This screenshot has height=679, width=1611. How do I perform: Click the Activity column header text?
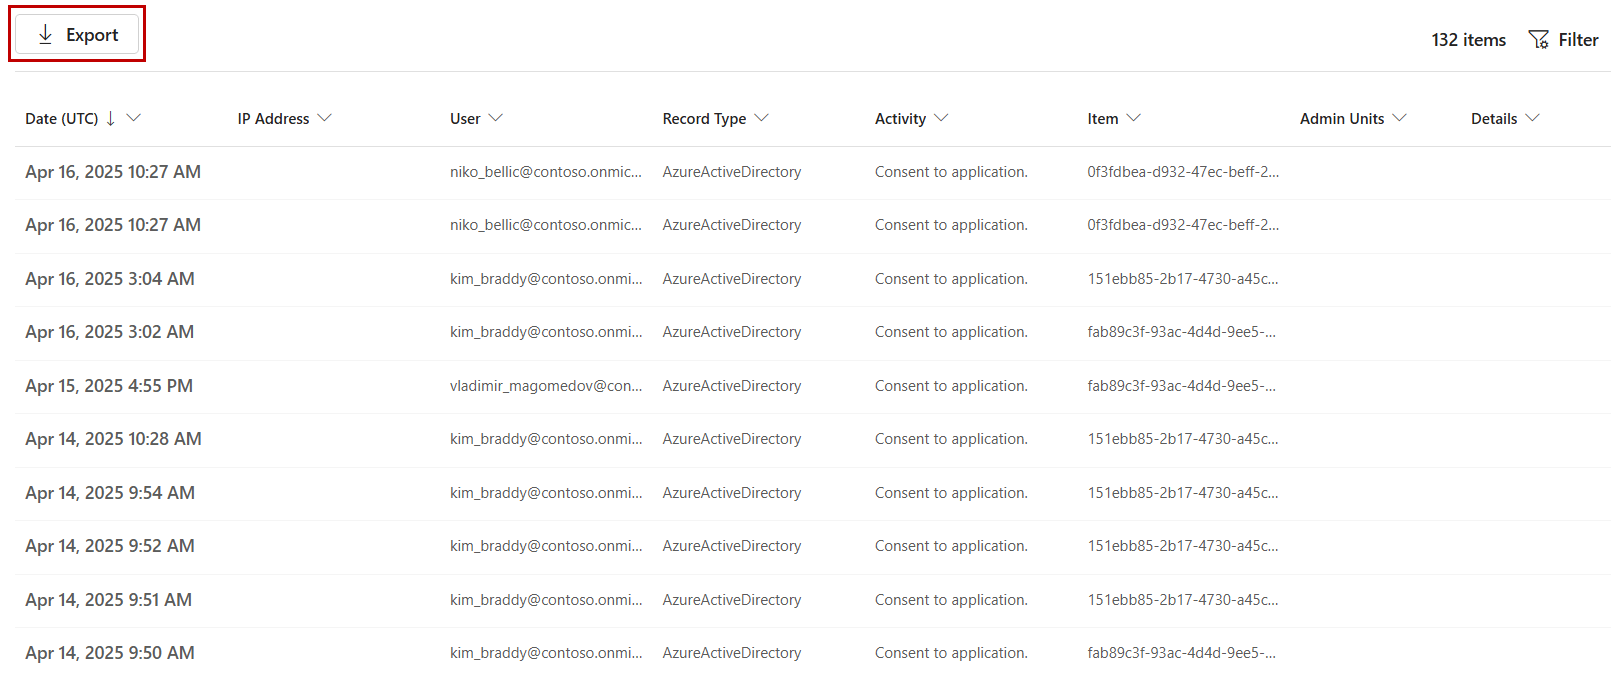click(x=900, y=118)
